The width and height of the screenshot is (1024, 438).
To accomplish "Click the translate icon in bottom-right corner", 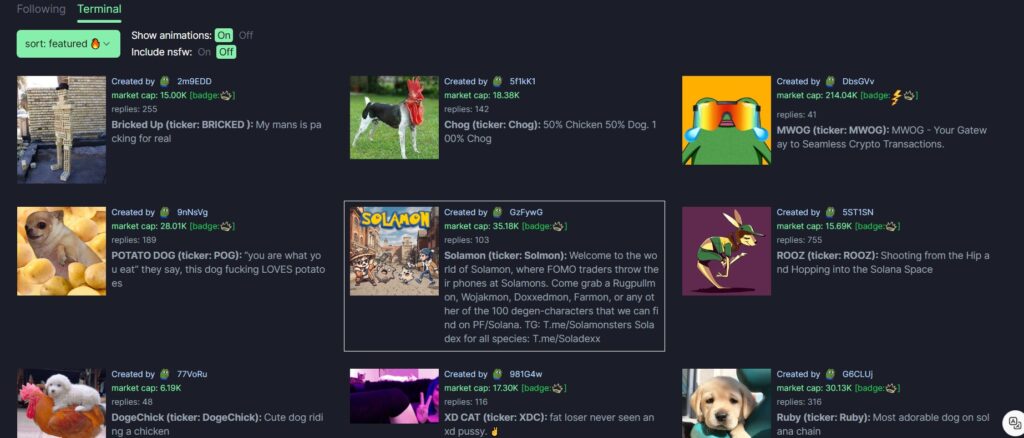I will tap(1013, 423).
